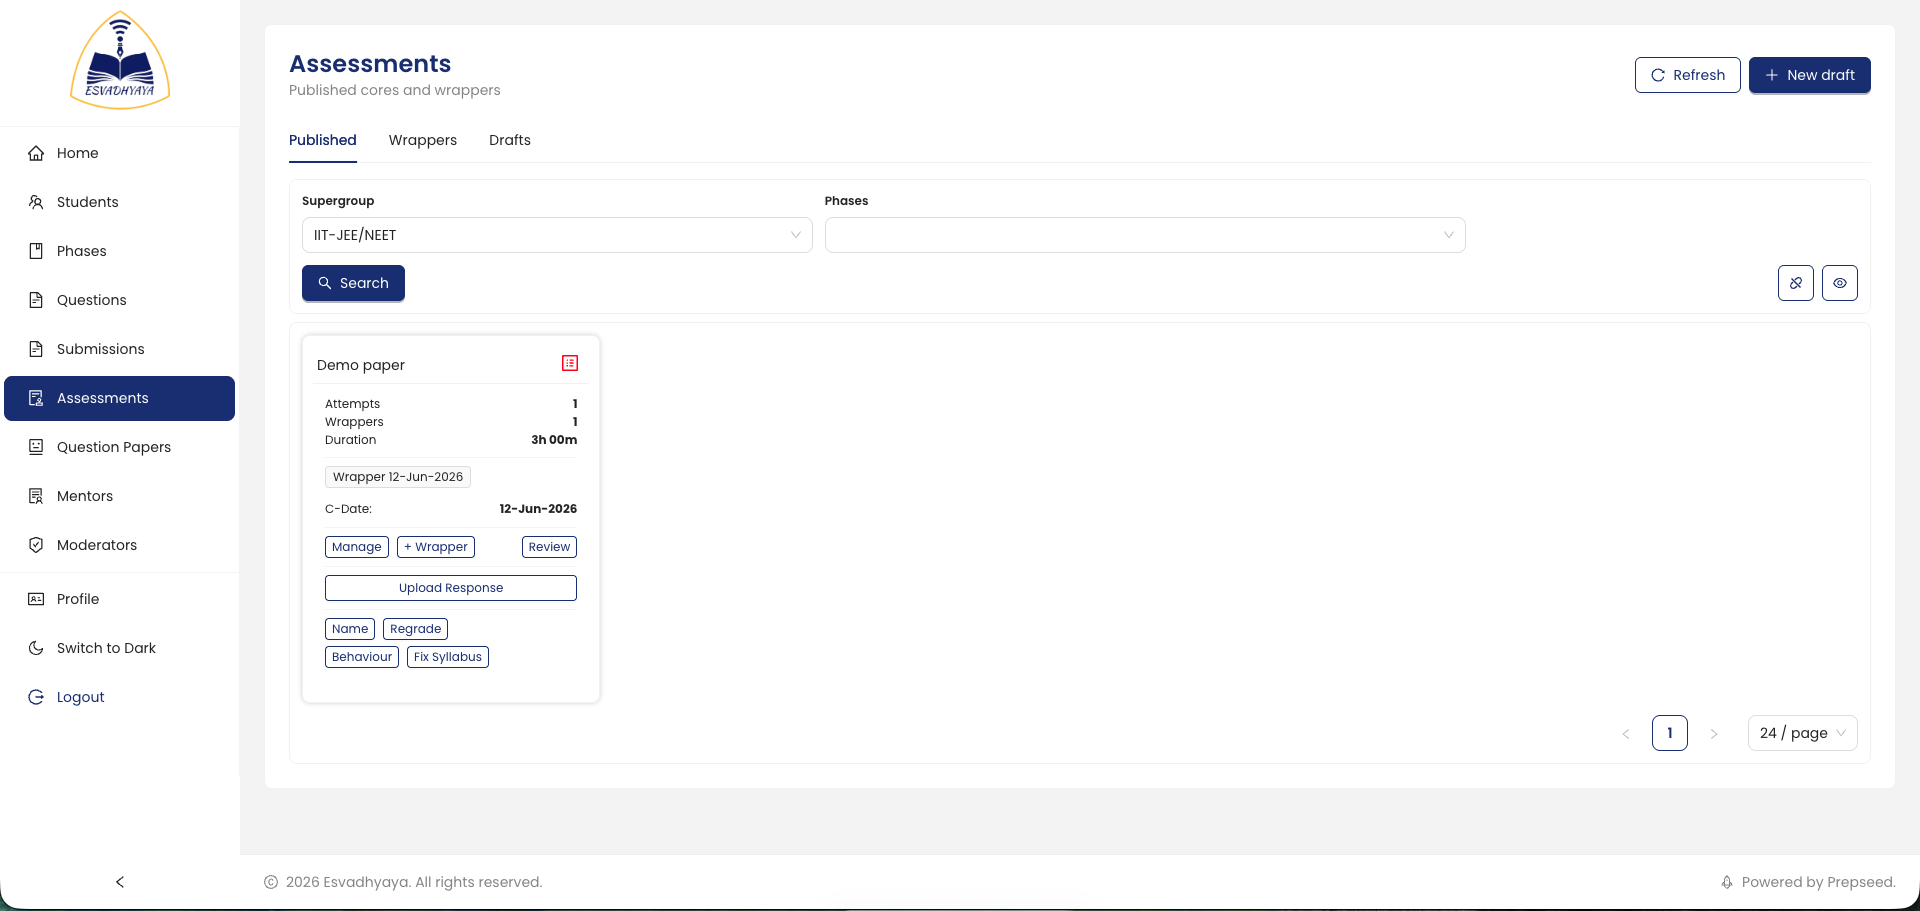Click the Esvadhyaya logo

(120, 60)
